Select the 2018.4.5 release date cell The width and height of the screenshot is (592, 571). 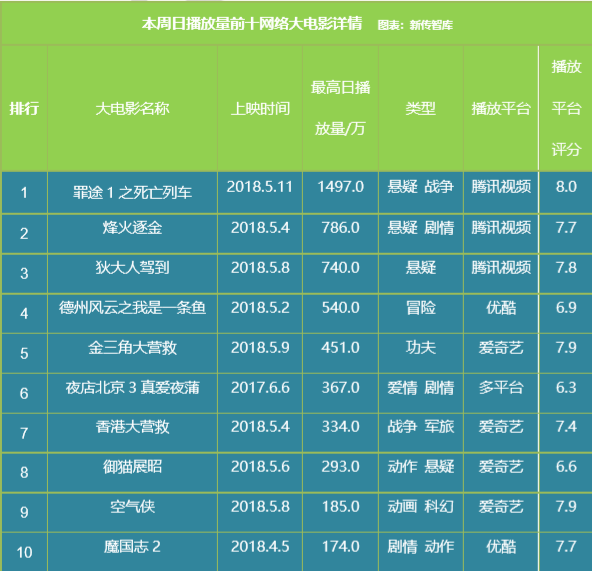[x=260, y=552]
